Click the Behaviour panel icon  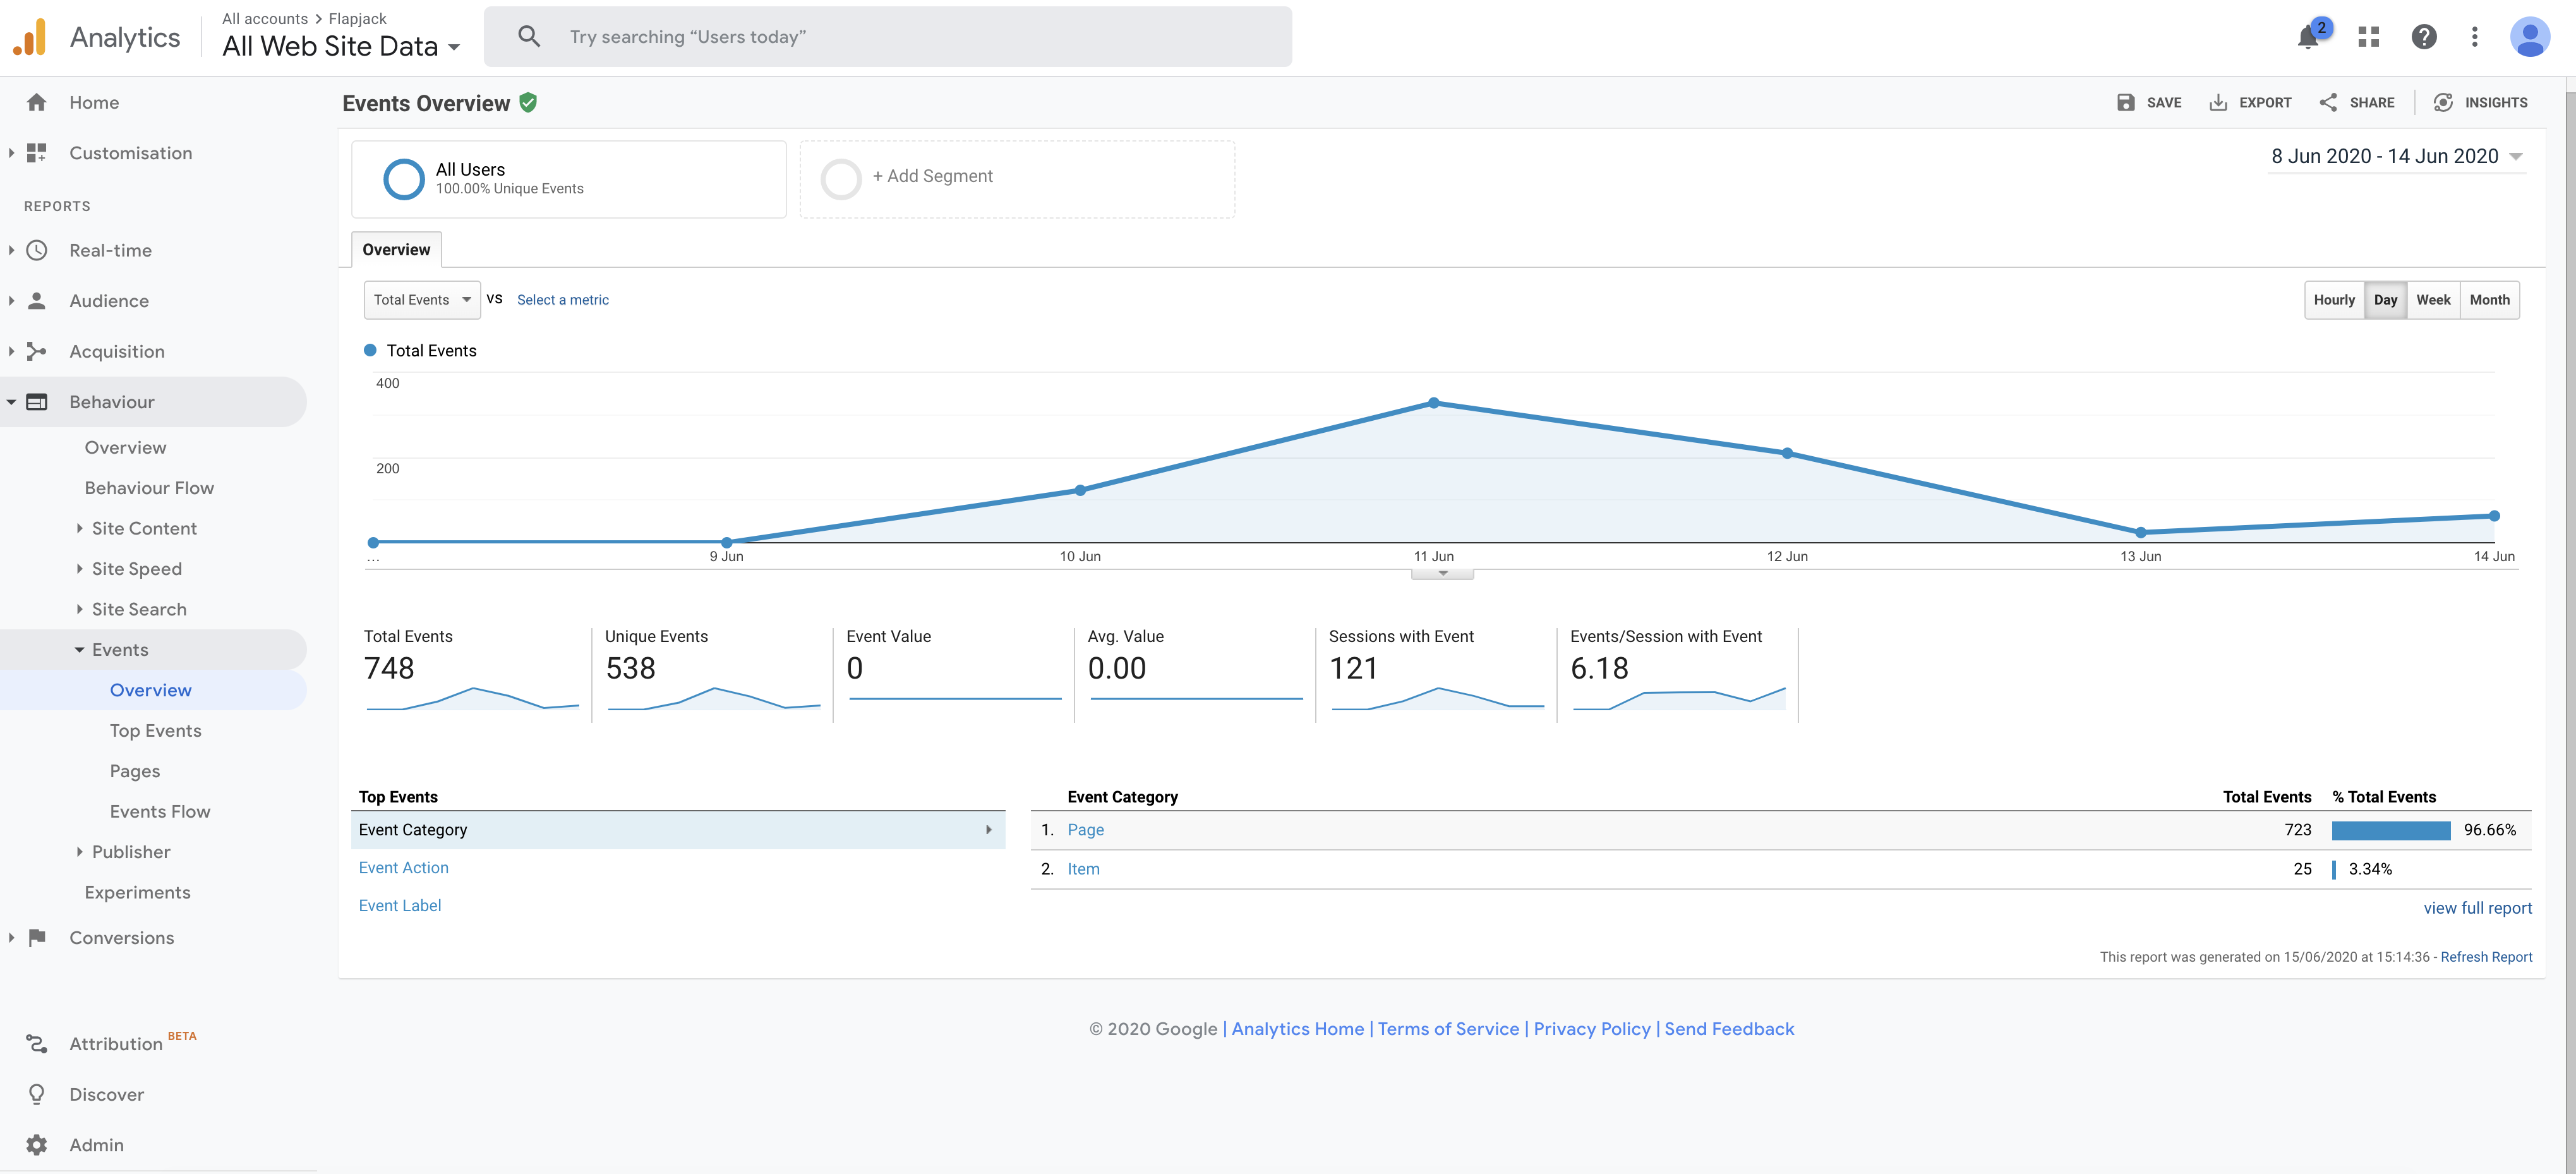(x=37, y=402)
